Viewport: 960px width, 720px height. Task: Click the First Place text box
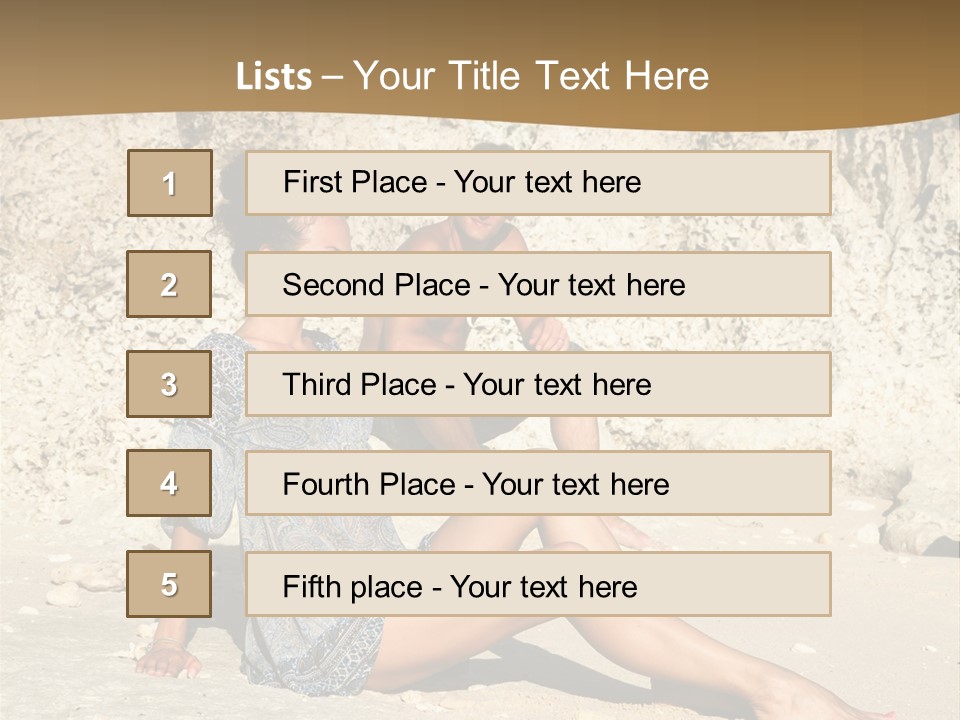[x=538, y=183]
